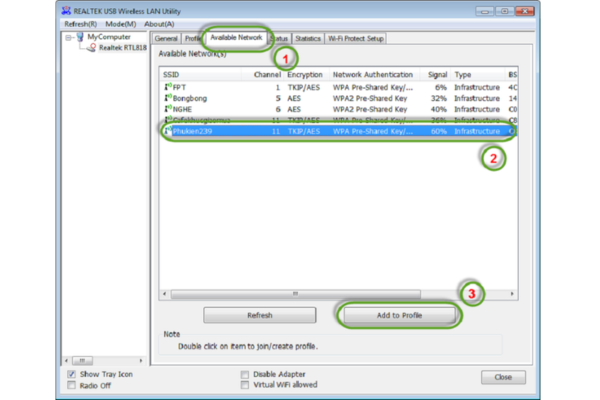The height and width of the screenshot is (400, 600).
Task: Open the Refresh(R) menu
Action: coord(80,24)
